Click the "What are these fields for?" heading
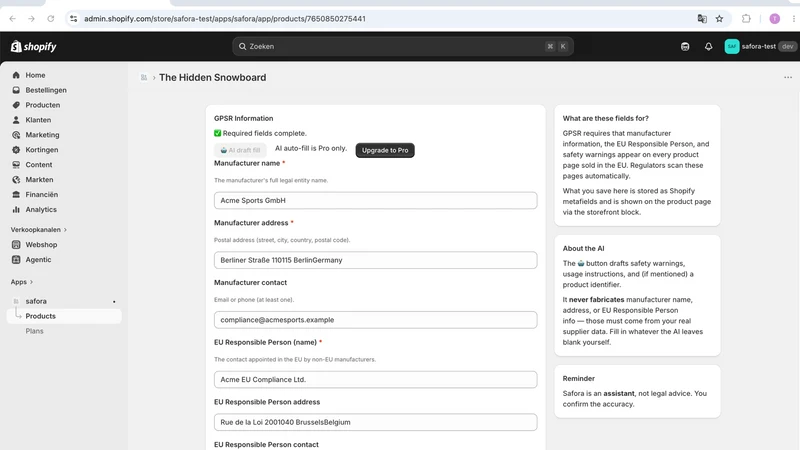Image resolution: width=800 pixels, height=450 pixels. [605, 118]
